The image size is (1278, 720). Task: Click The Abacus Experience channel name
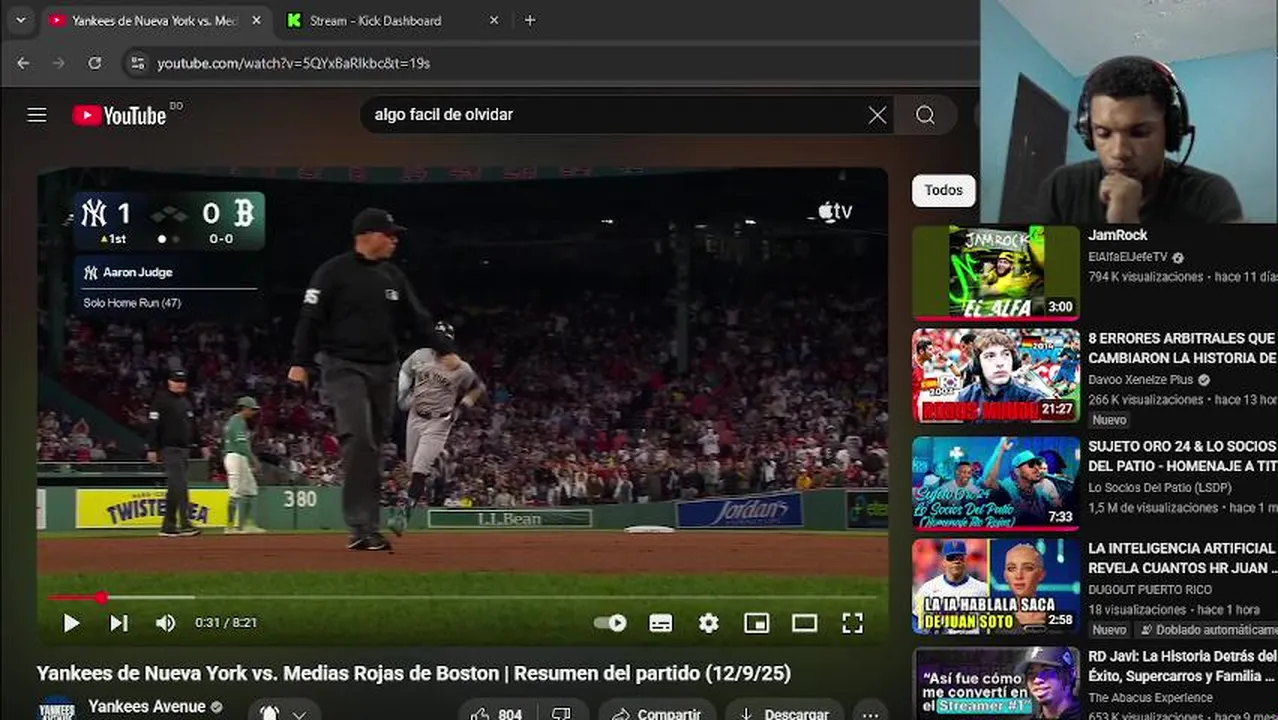pyautogui.click(x=1150, y=698)
